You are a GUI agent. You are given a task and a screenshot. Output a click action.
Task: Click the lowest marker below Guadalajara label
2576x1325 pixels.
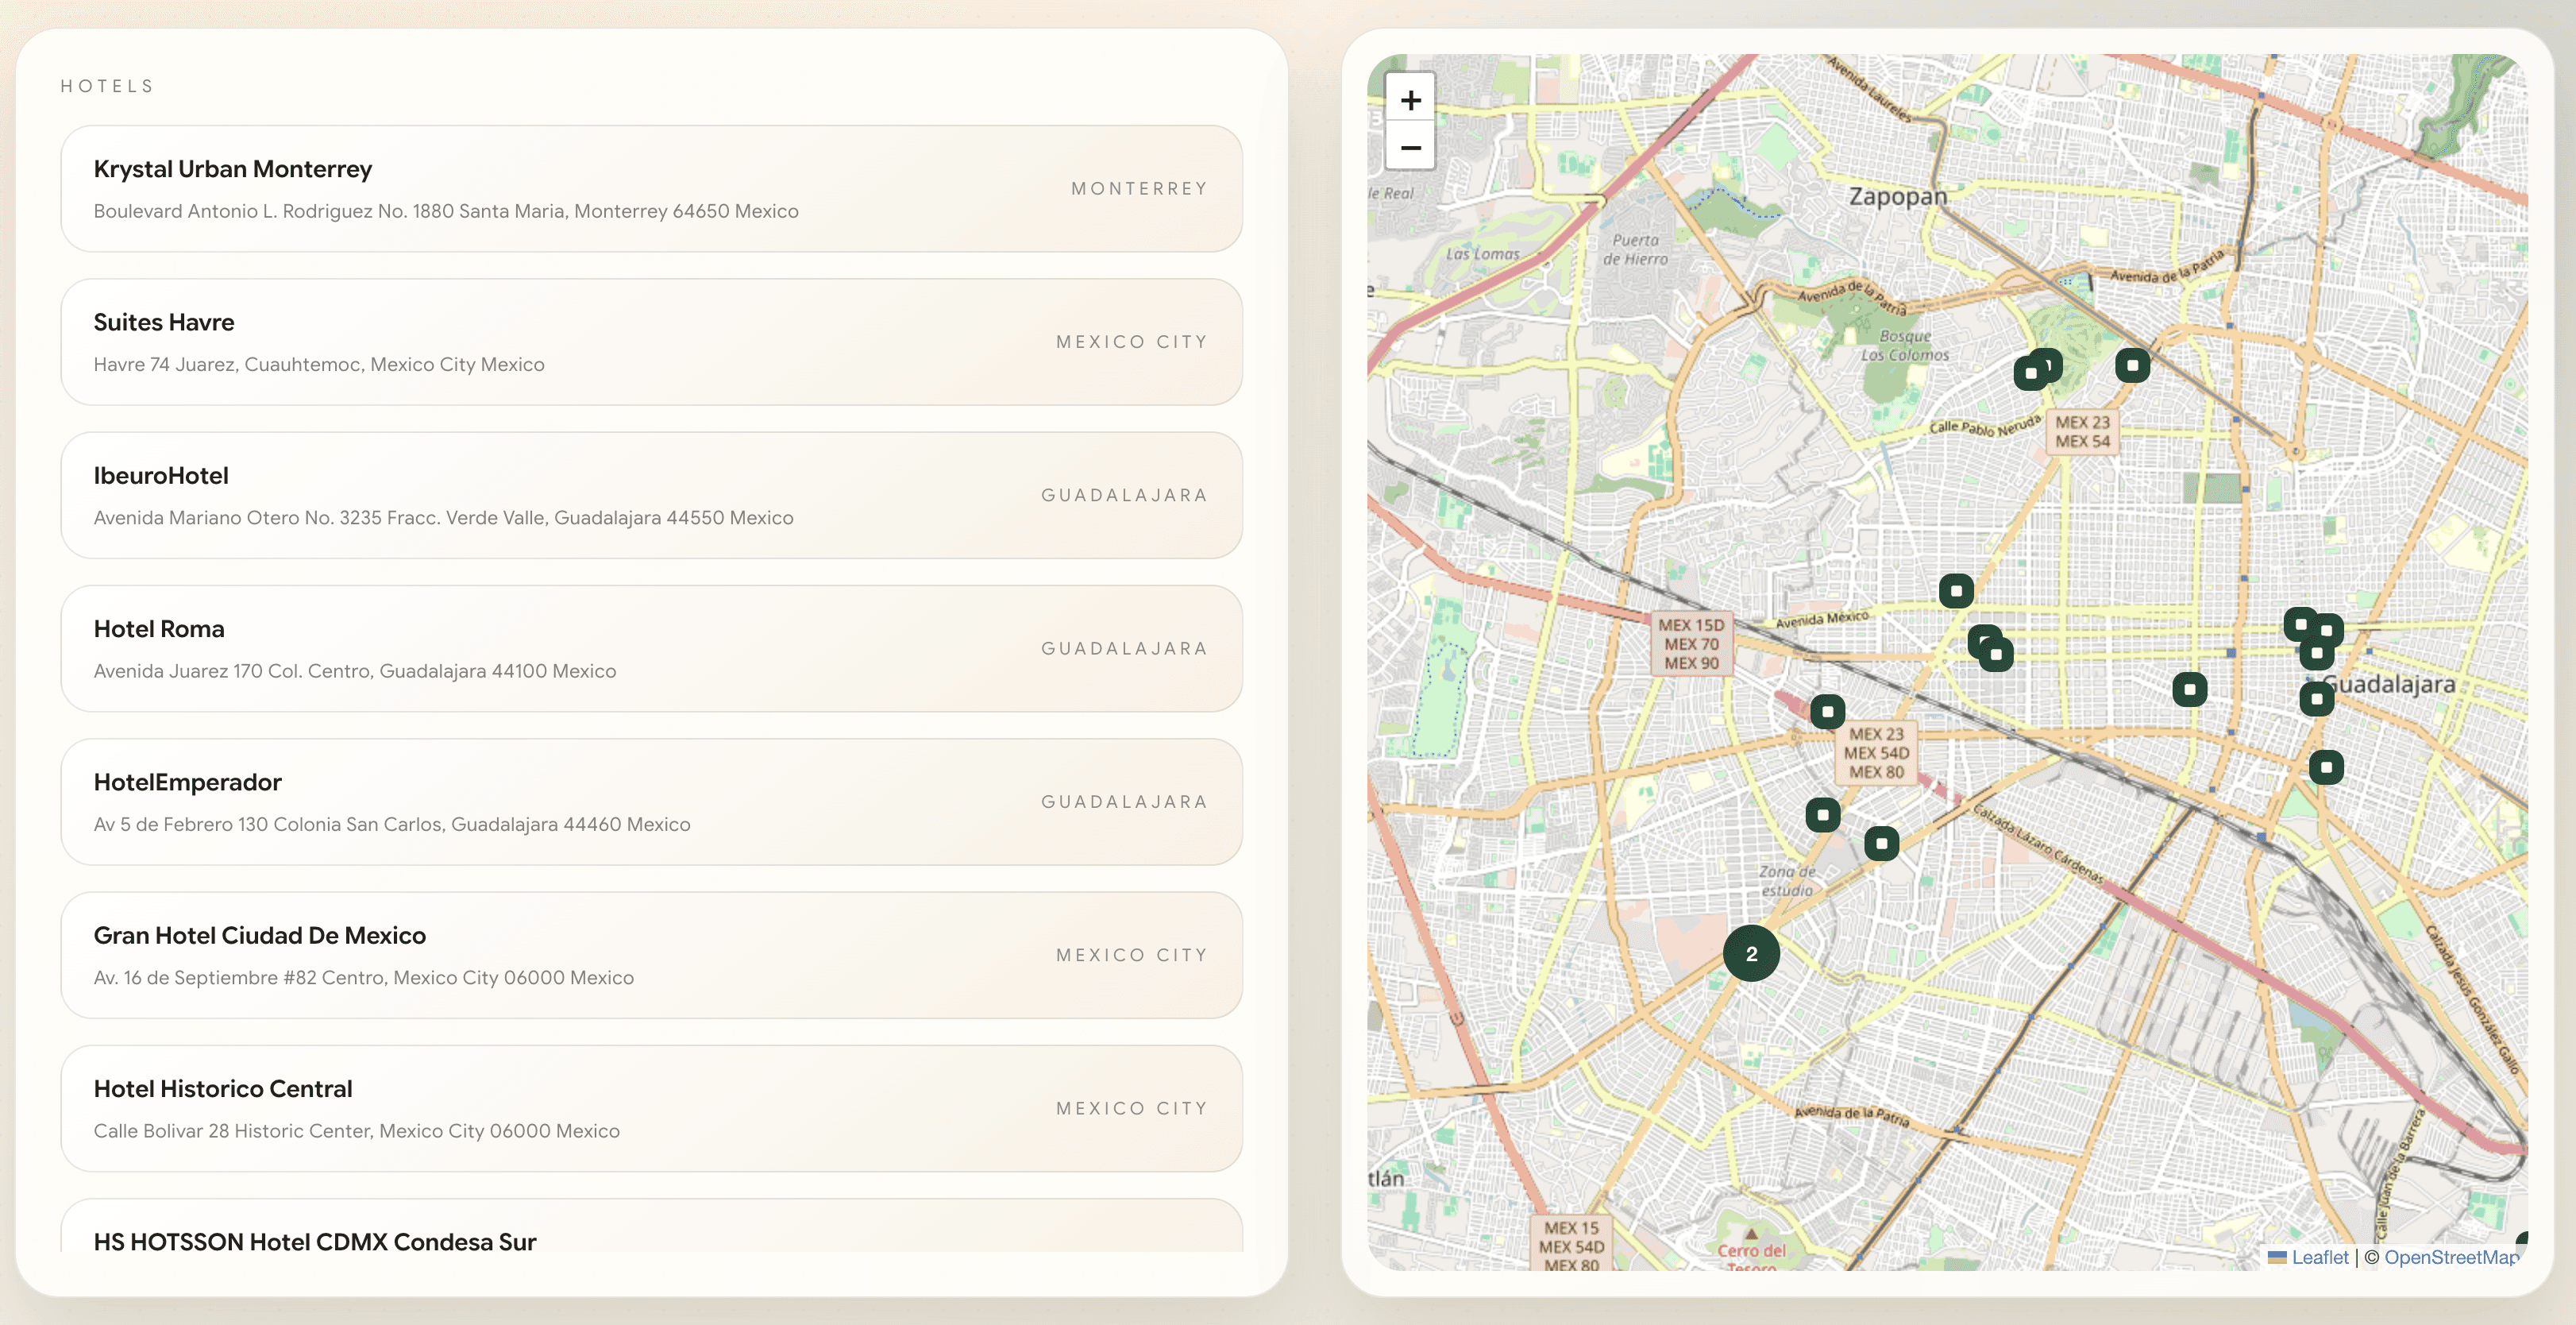[2326, 767]
